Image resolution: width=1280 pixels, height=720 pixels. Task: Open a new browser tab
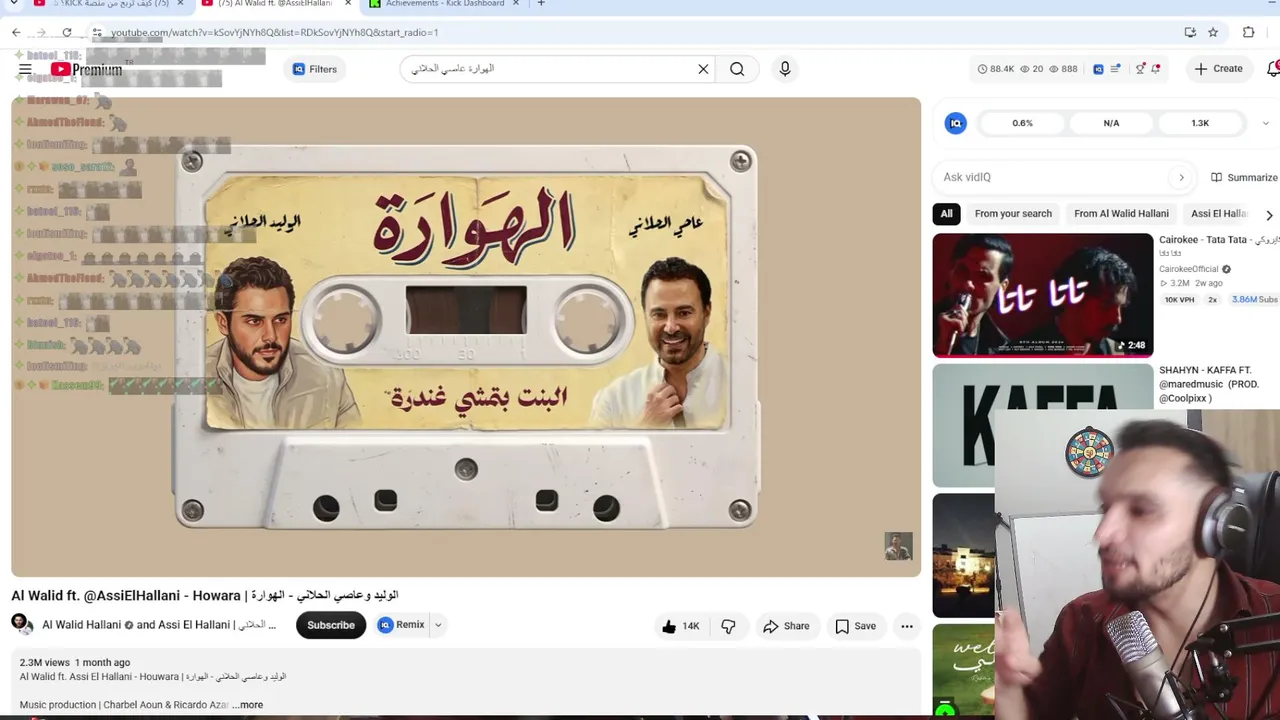coord(541,4)
